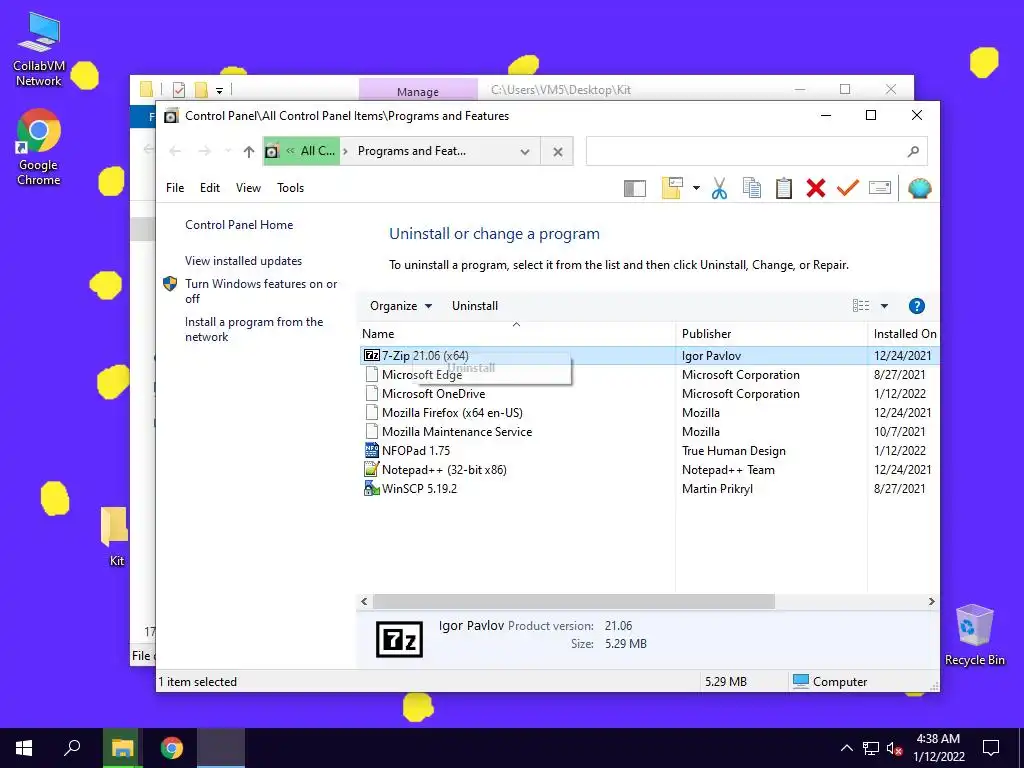
Task: Click the horizontal scrollbar left arrow
Action: point(364,601)
